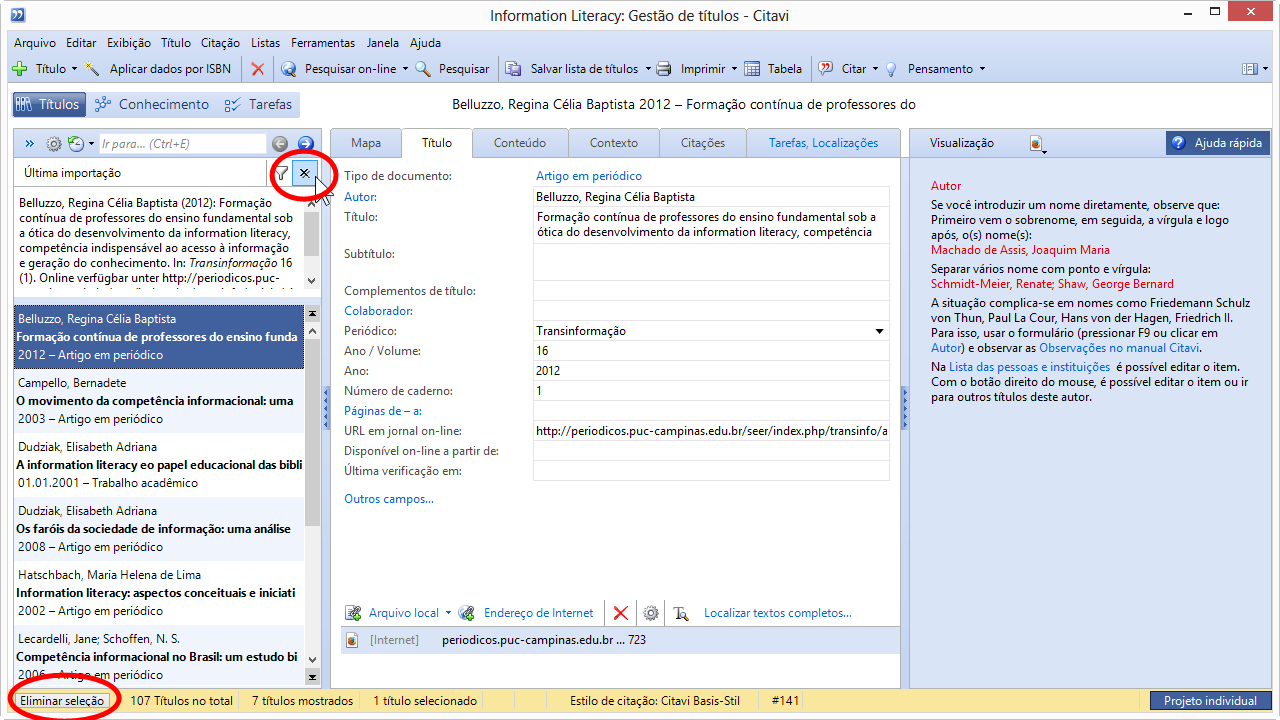The image size is (1280, 720).
Task: Click the Firefox icon of the Internet attachment row
Action: (x=352, y=640)
